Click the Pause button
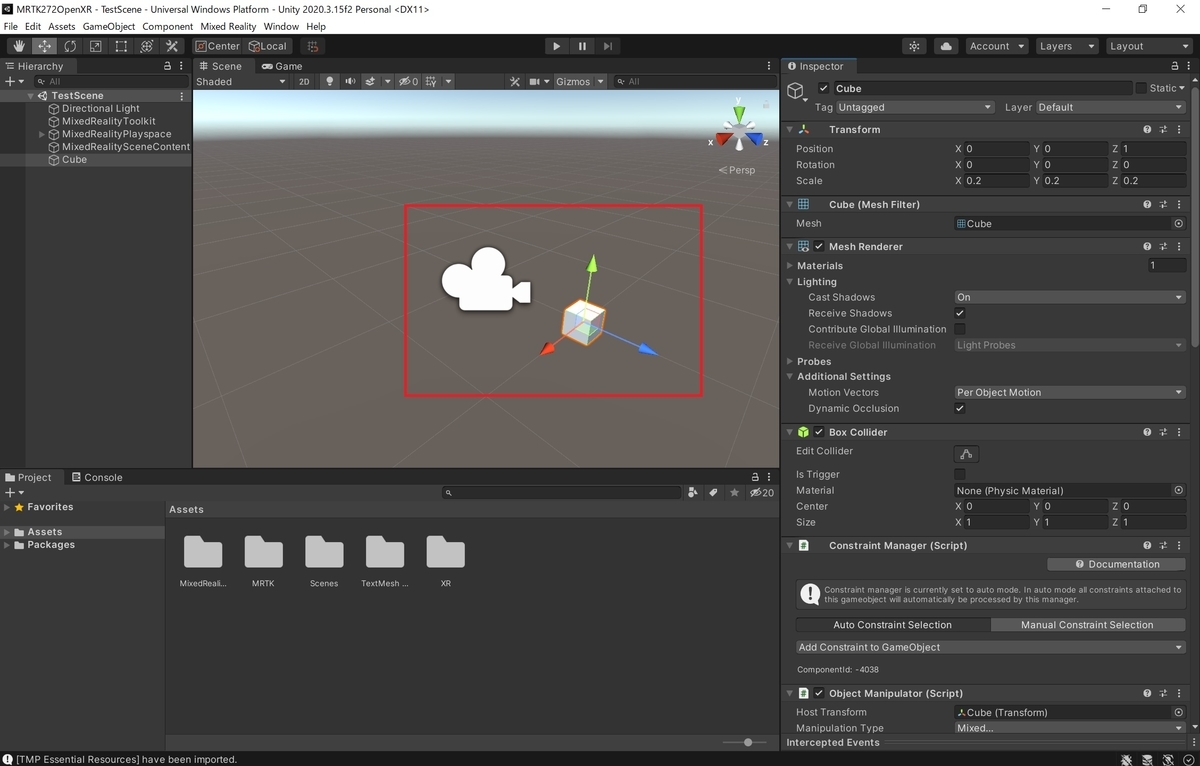 pos(582,46)
